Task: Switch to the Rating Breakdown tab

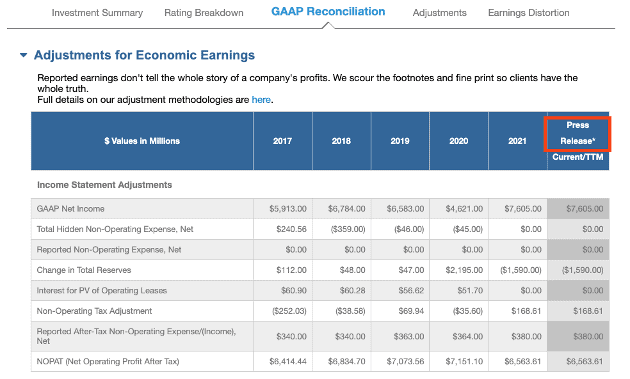Action: [204, 13]
